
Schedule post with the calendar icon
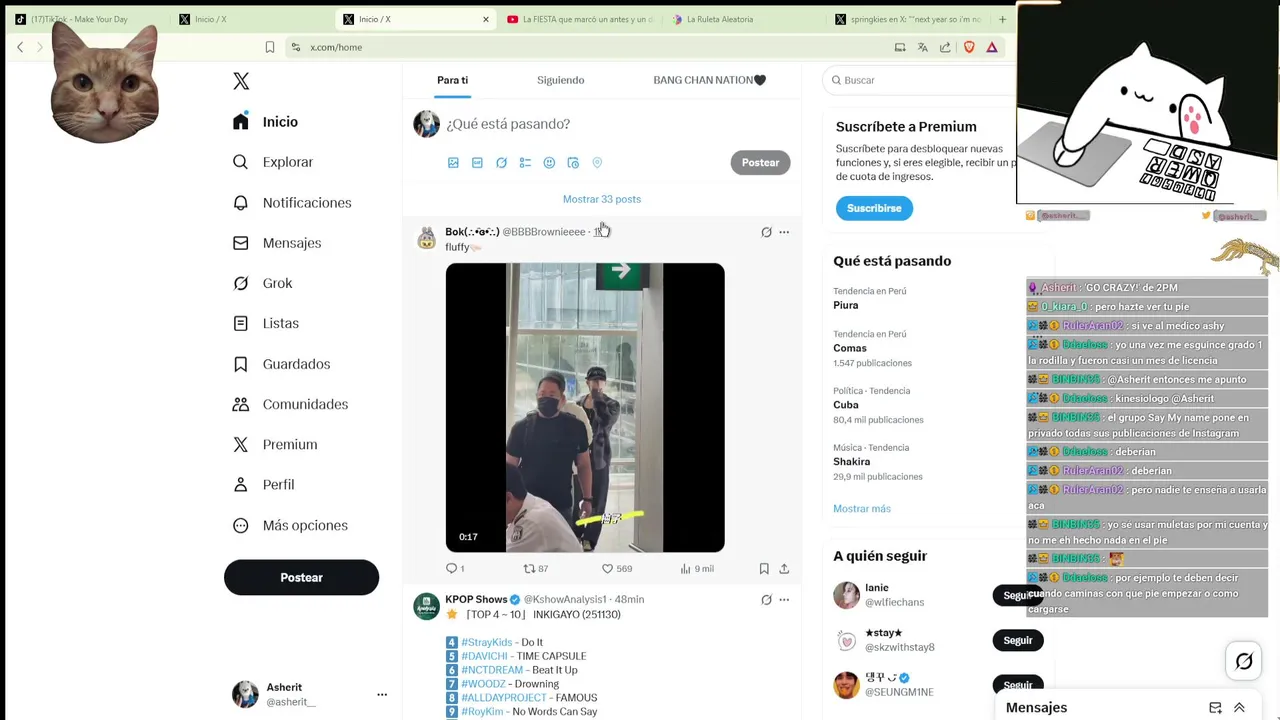point(573,163)
